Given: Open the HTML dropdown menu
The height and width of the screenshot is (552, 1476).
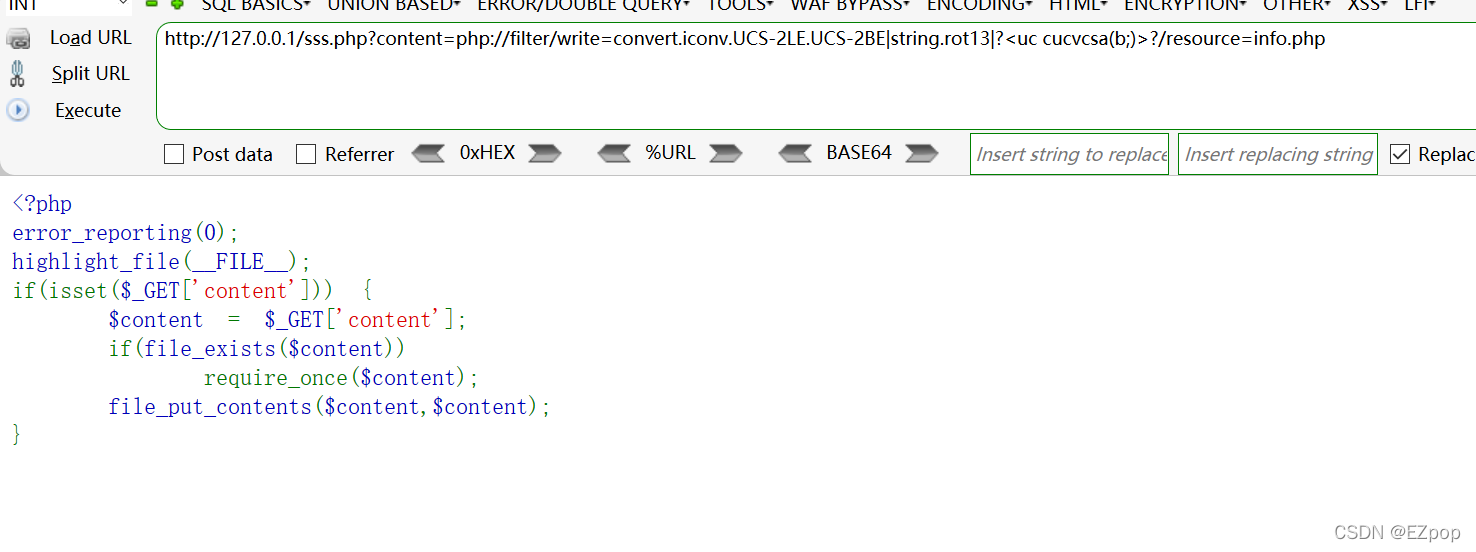Looking at the screenshot, I should click(x=1078, y=5).
